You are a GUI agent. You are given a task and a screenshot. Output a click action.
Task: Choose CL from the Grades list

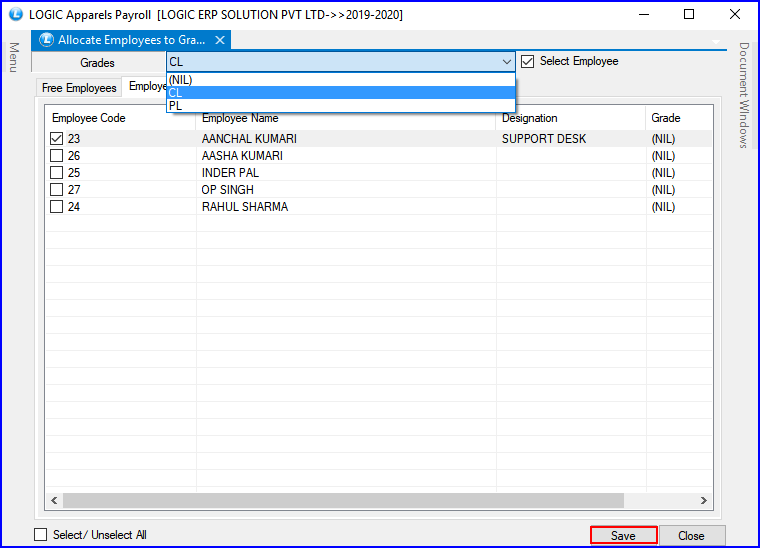pos(341,93)
